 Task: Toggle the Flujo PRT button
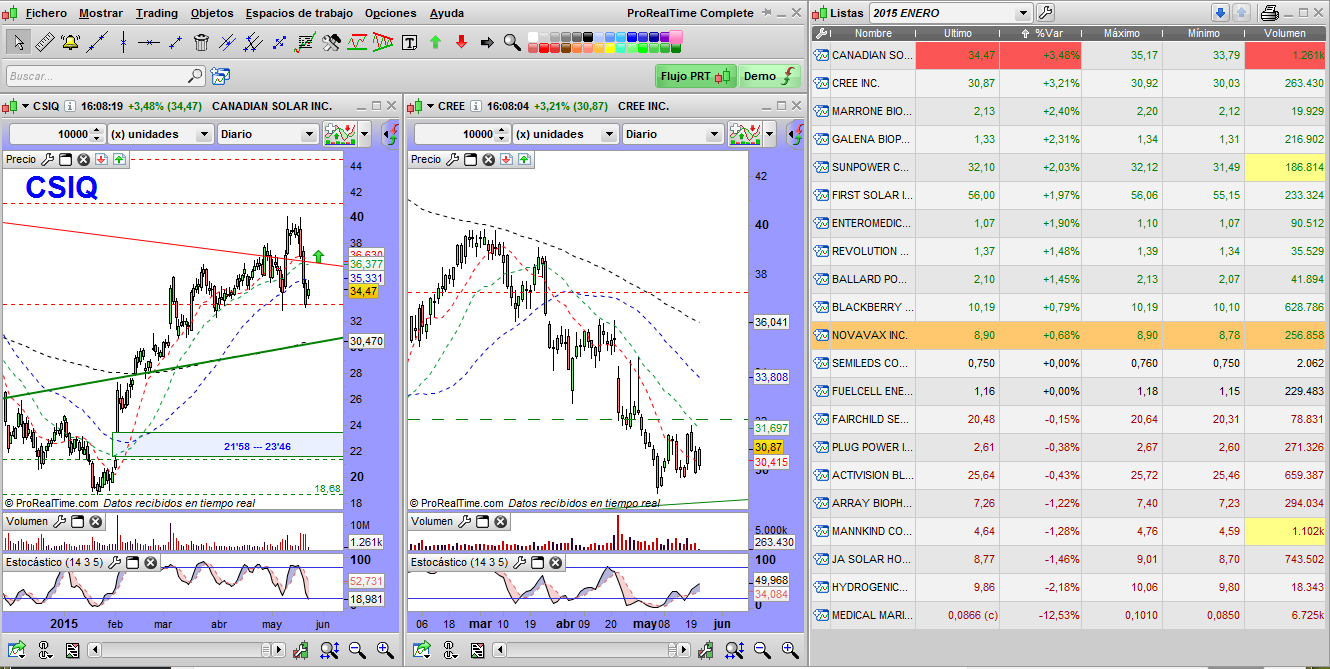697,76
